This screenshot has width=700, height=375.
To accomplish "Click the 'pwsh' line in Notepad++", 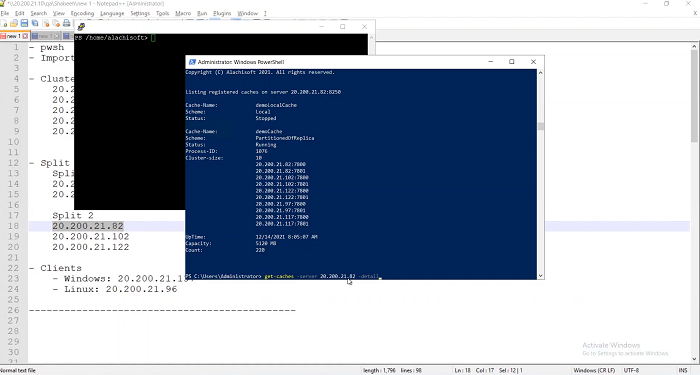I will coord(52,47).
